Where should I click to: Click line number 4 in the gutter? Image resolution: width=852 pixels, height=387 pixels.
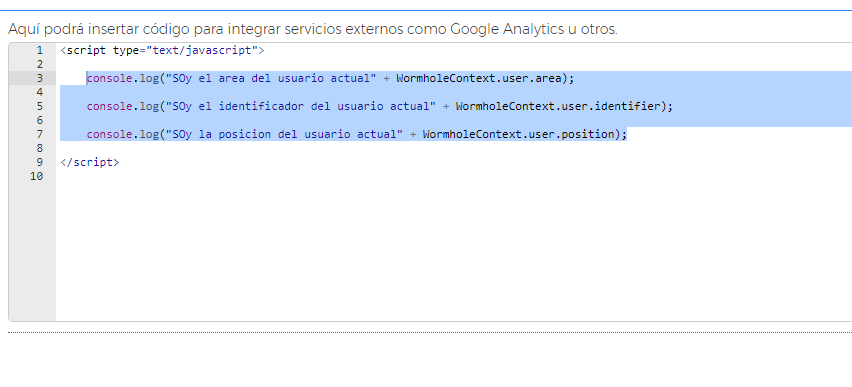(x=39, y=92)
